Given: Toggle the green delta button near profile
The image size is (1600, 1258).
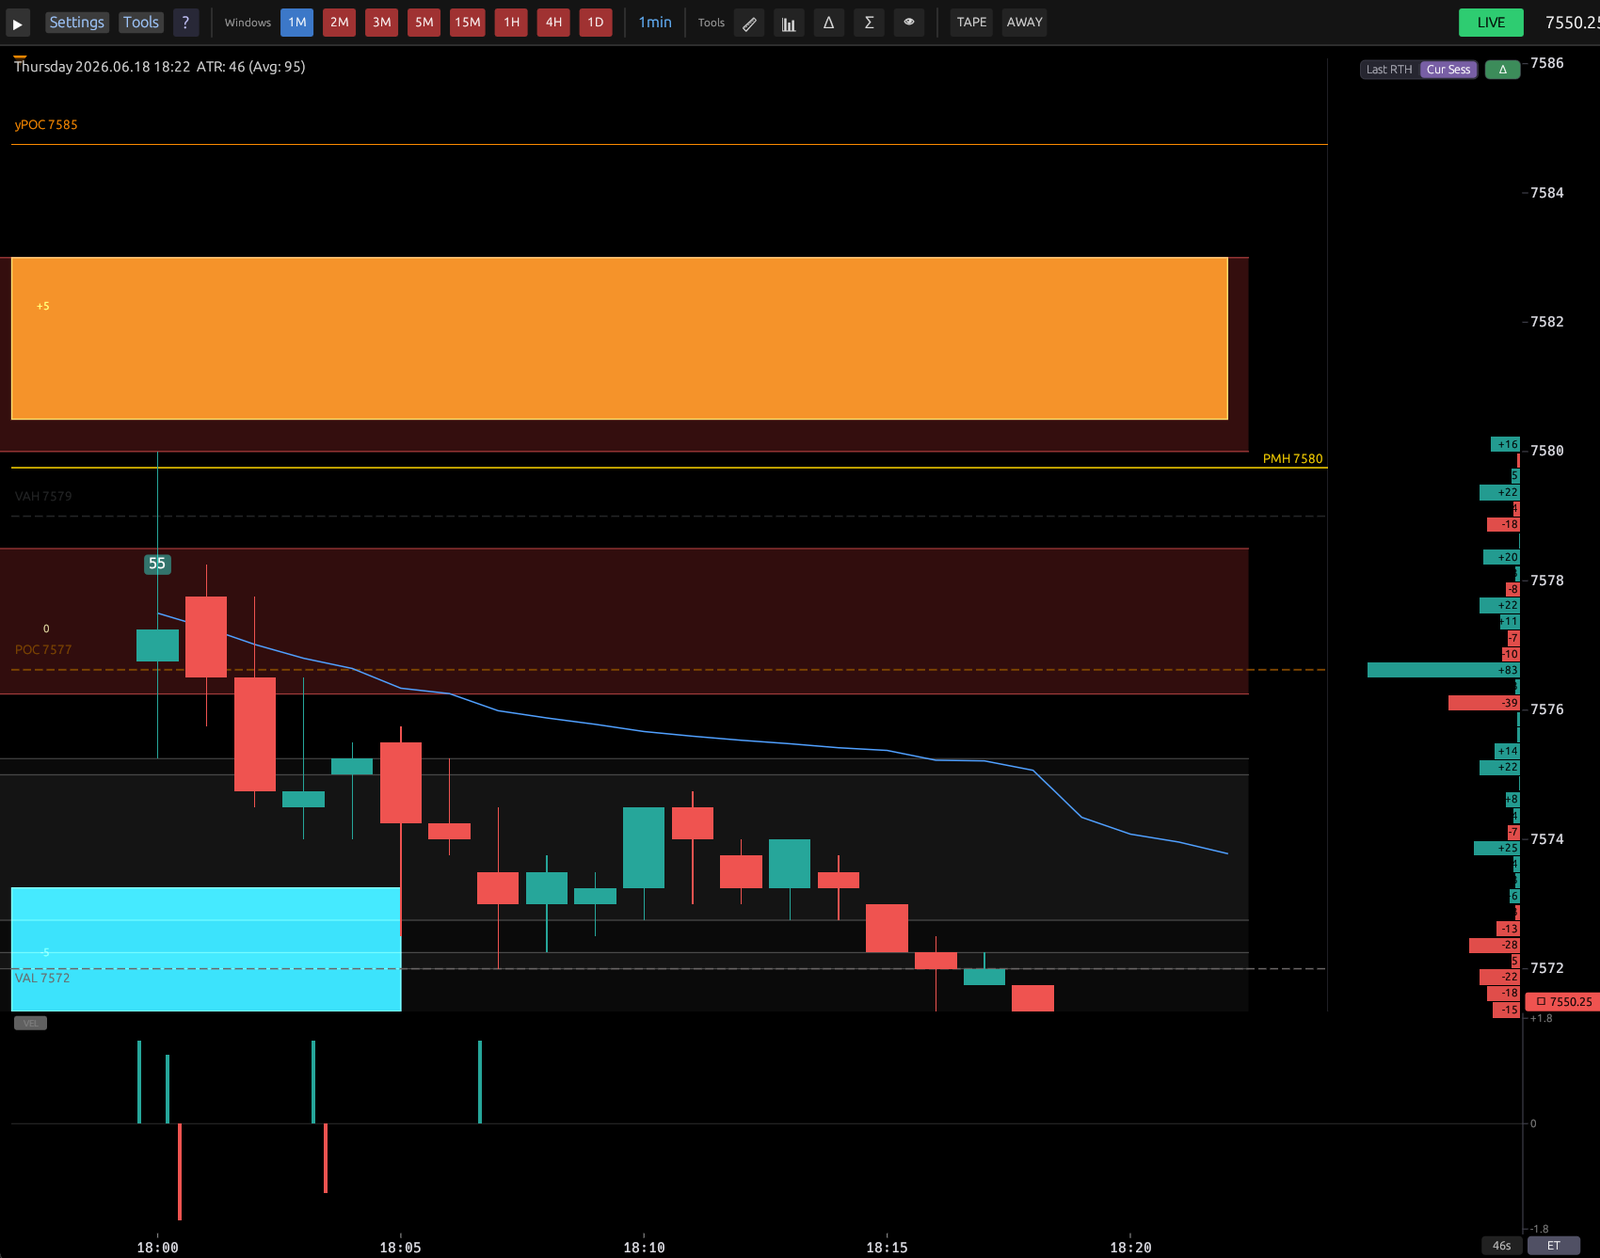Looking at the screenshot, I should [1502, 69].
